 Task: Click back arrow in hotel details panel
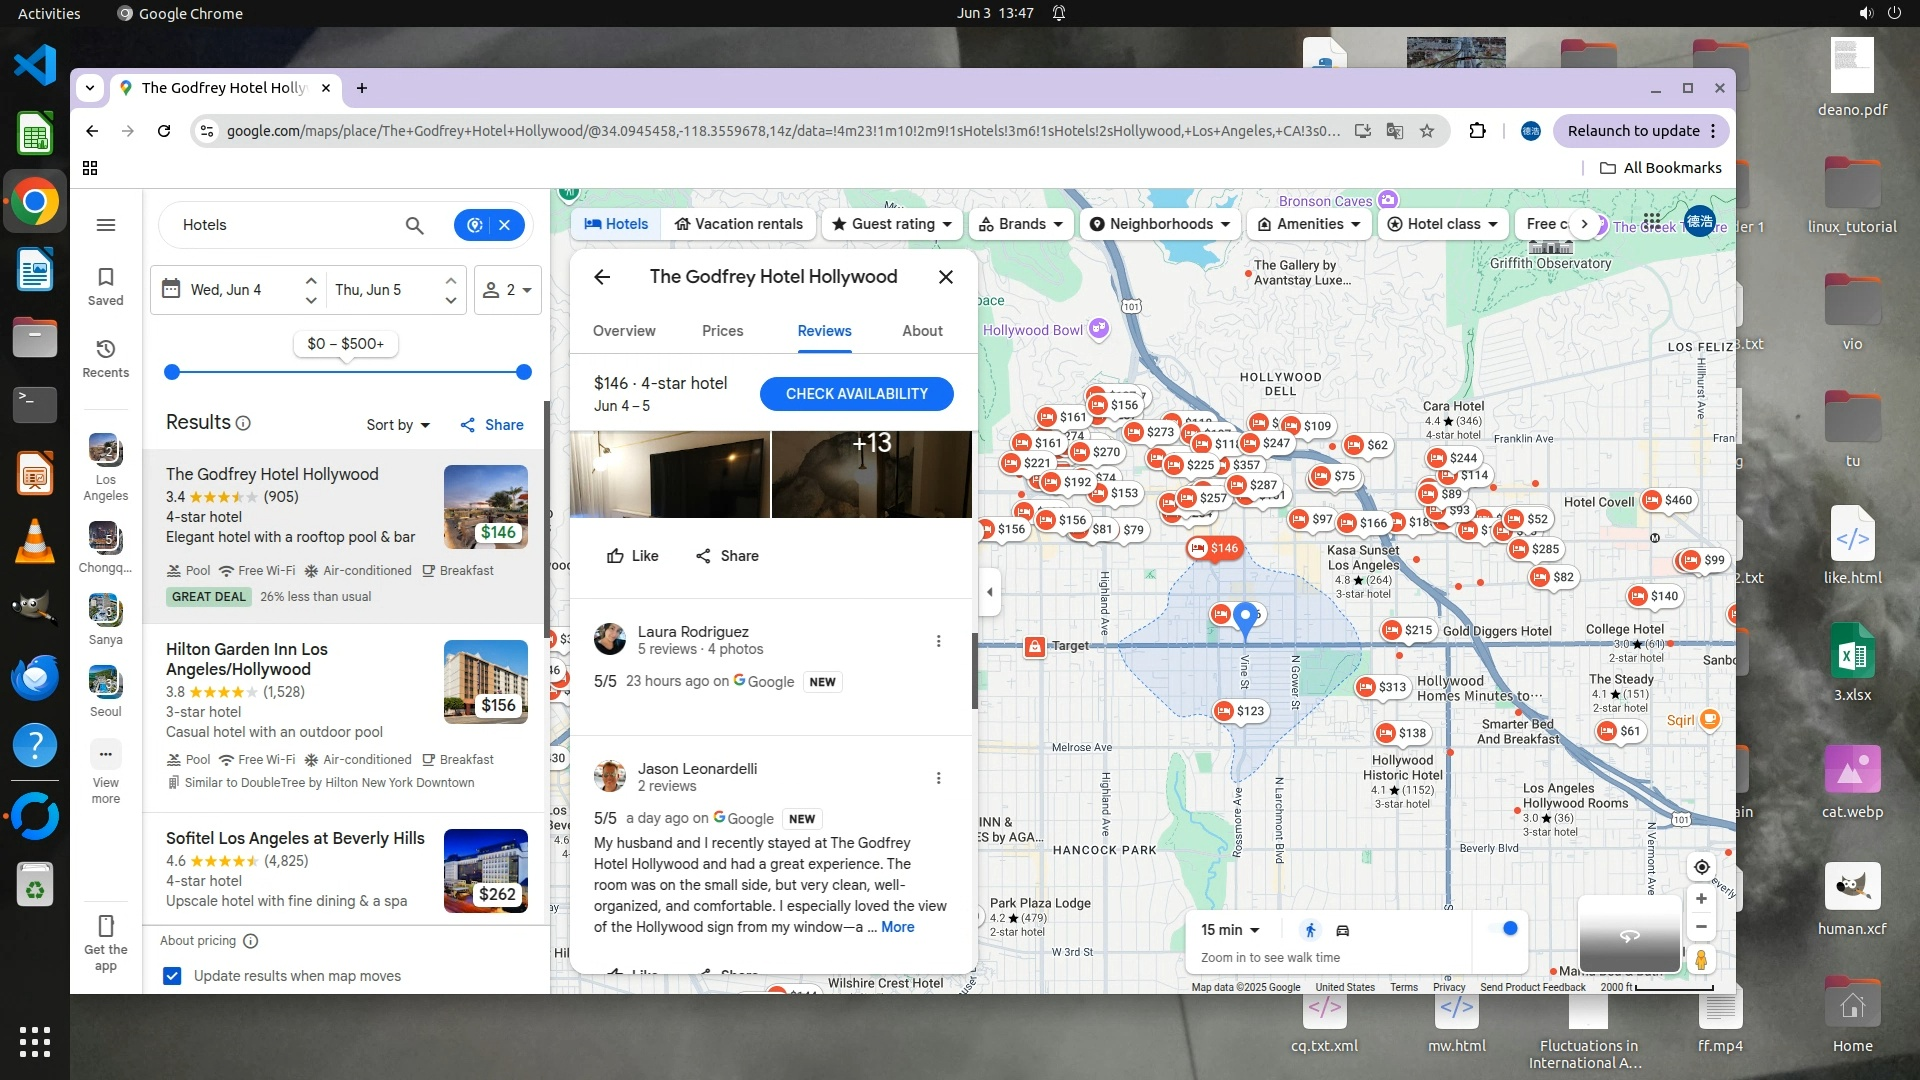602,277
